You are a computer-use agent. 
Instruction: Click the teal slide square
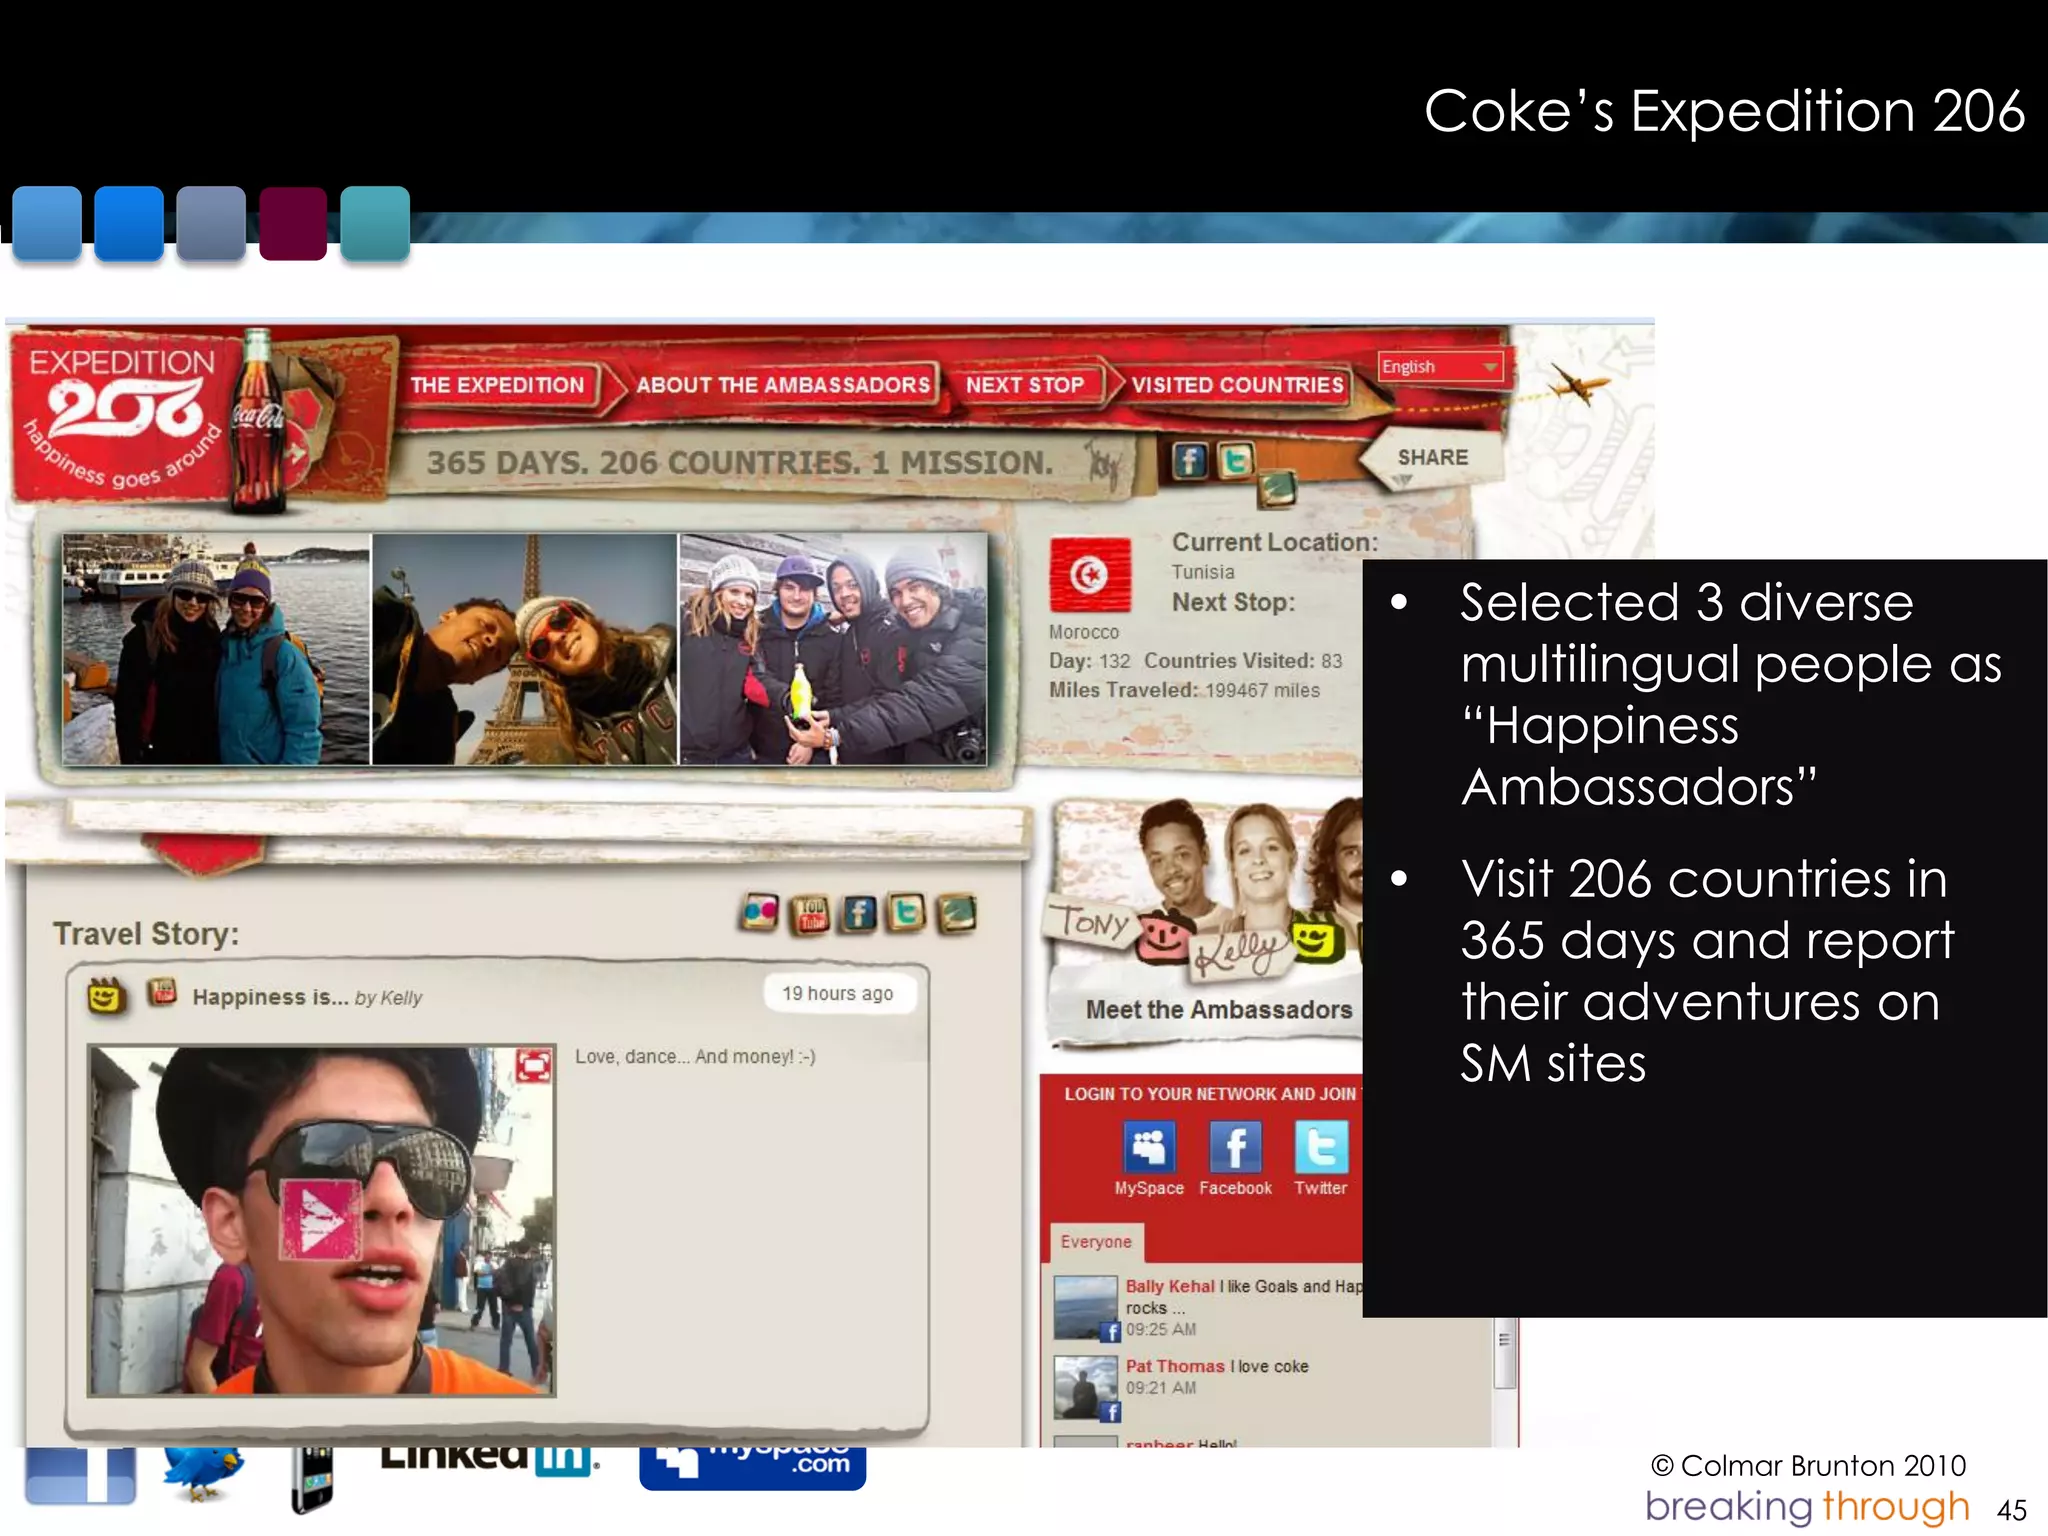tap(375, 223)
